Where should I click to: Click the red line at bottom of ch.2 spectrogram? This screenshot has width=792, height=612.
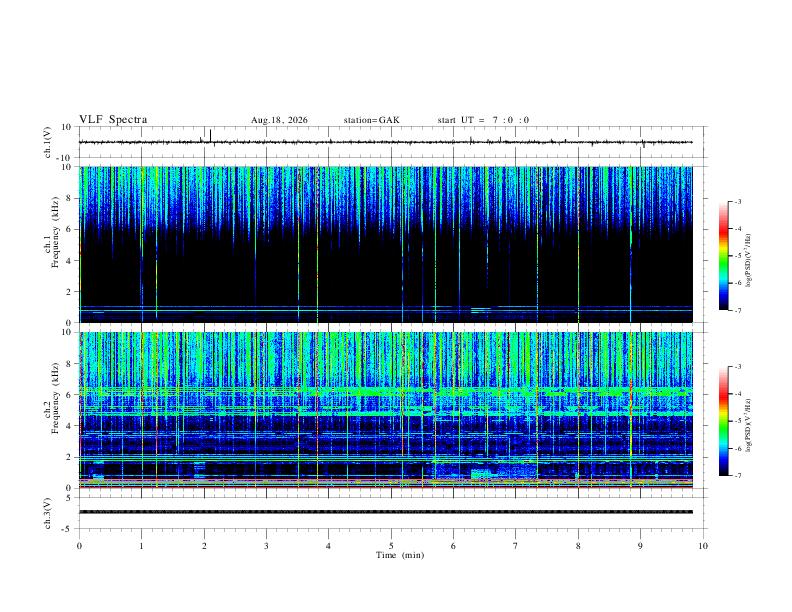click(x=386, y=487)
